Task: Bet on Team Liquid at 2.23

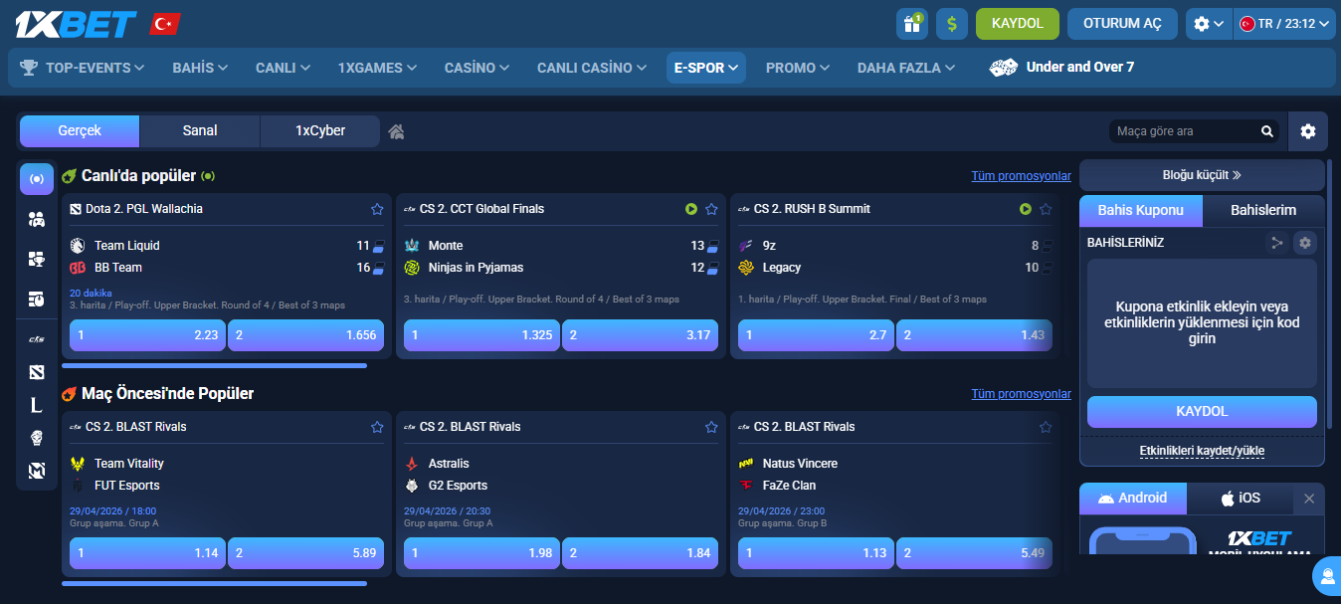Action: click(x=148, y=335)
